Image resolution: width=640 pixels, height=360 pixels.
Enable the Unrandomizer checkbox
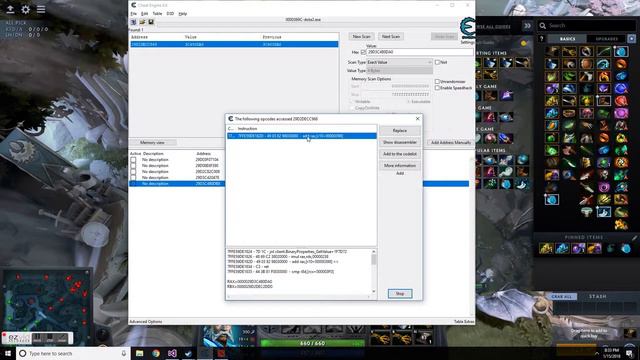tap(437, 82)
